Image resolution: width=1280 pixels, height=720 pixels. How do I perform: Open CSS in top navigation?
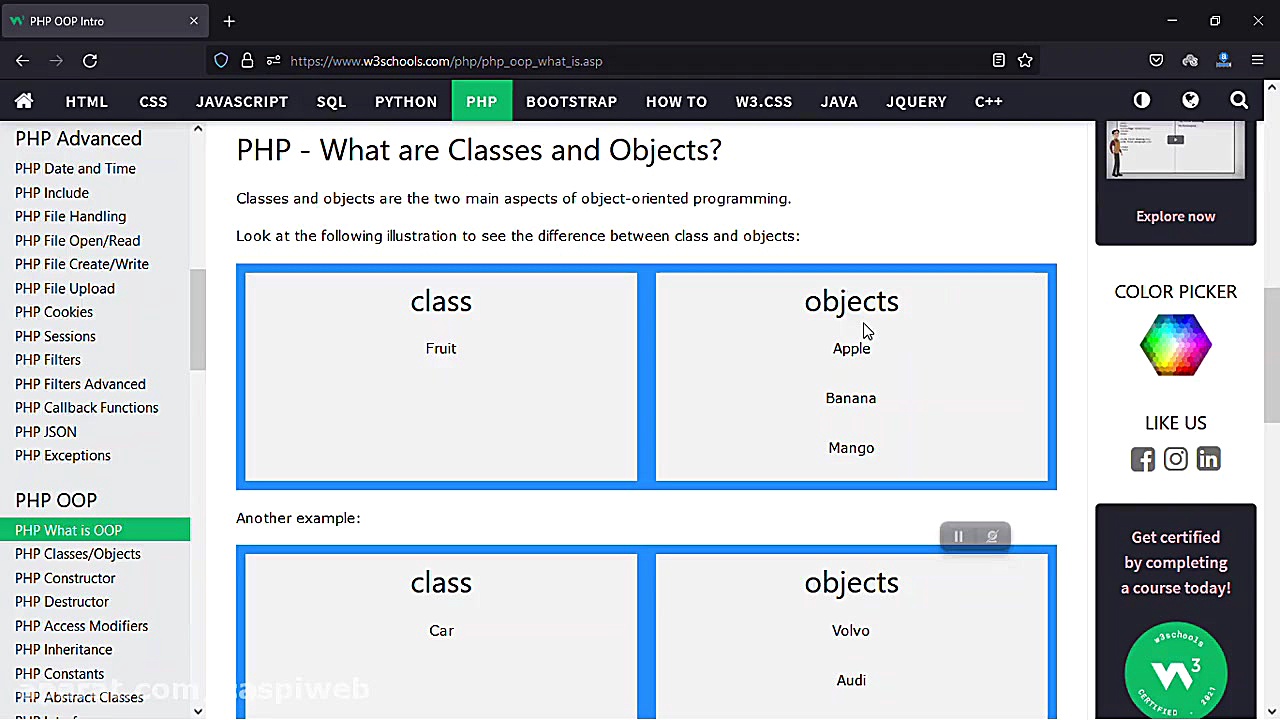(153, 101)
